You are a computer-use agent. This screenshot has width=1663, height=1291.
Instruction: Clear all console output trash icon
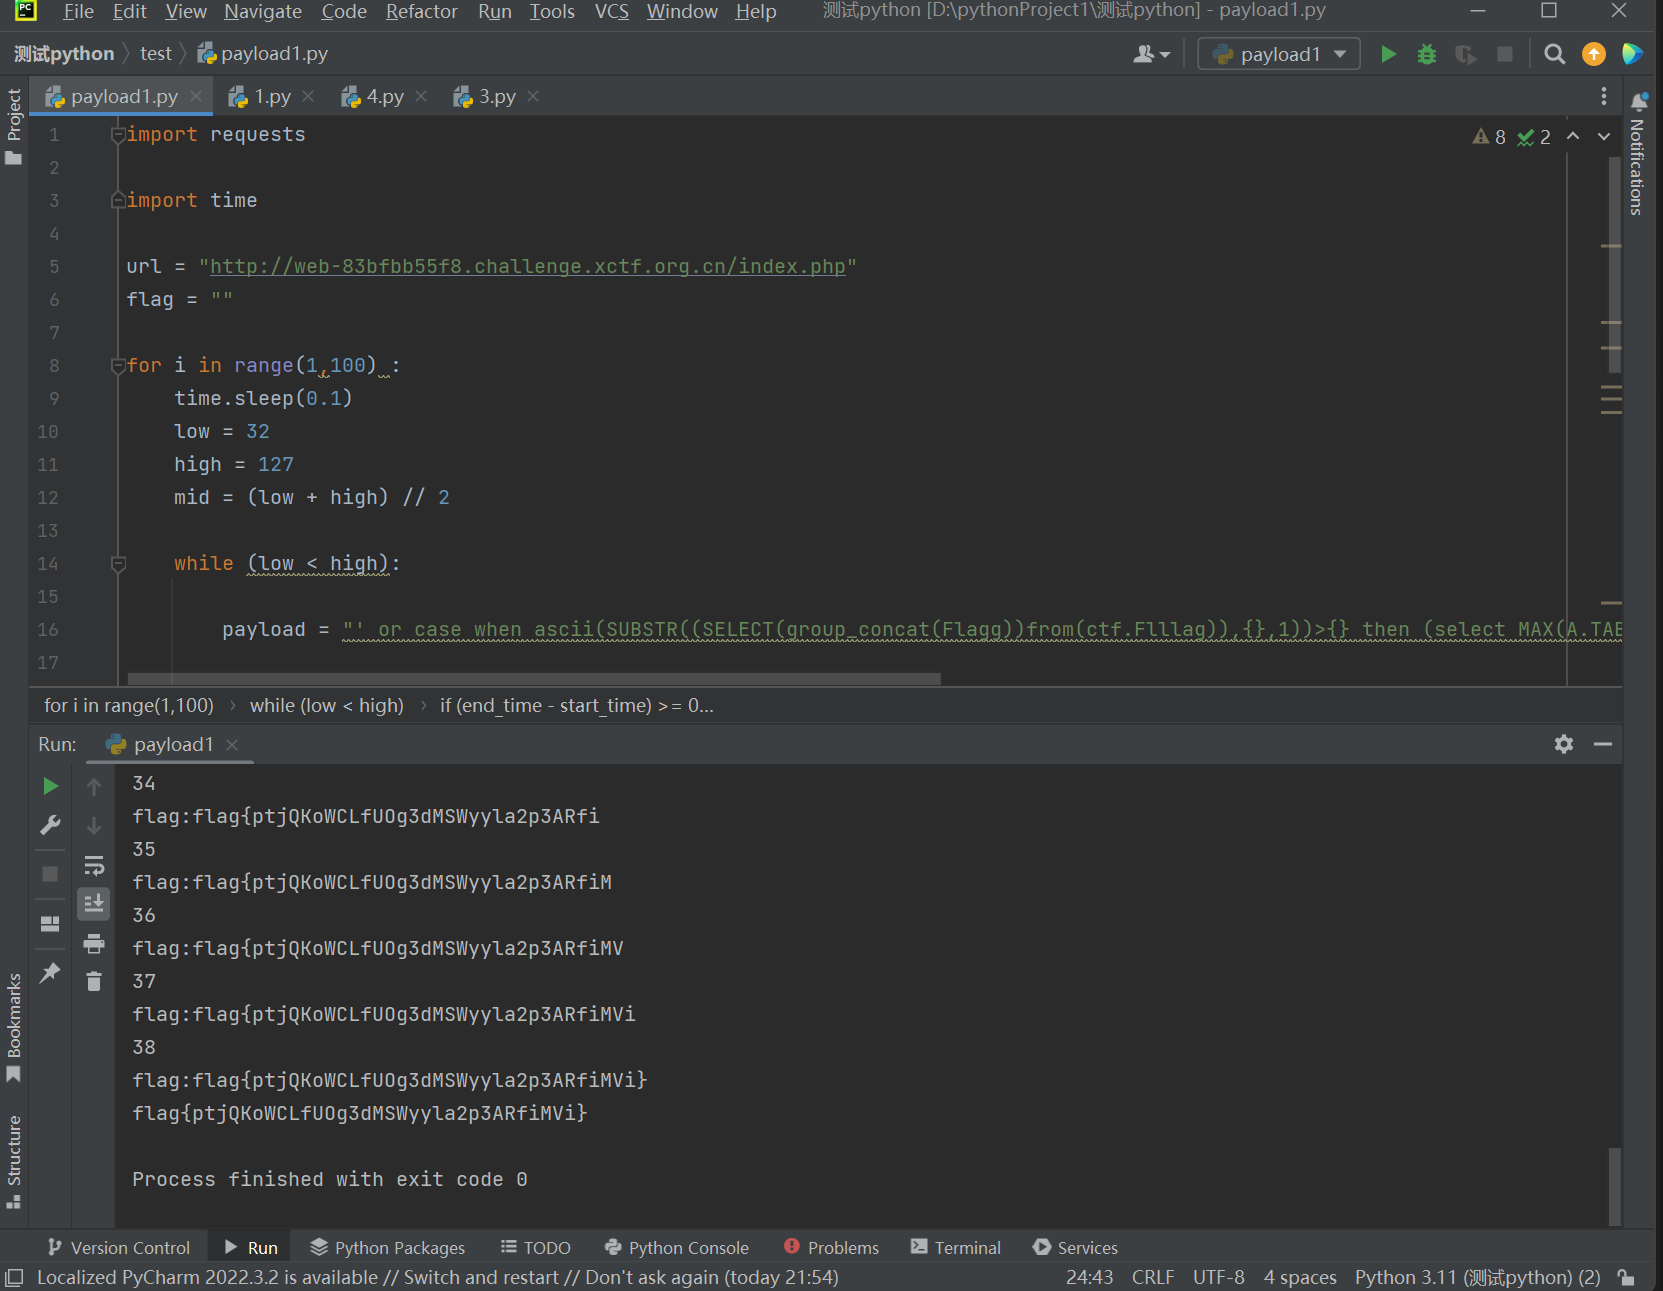click(x=94, y=982)
